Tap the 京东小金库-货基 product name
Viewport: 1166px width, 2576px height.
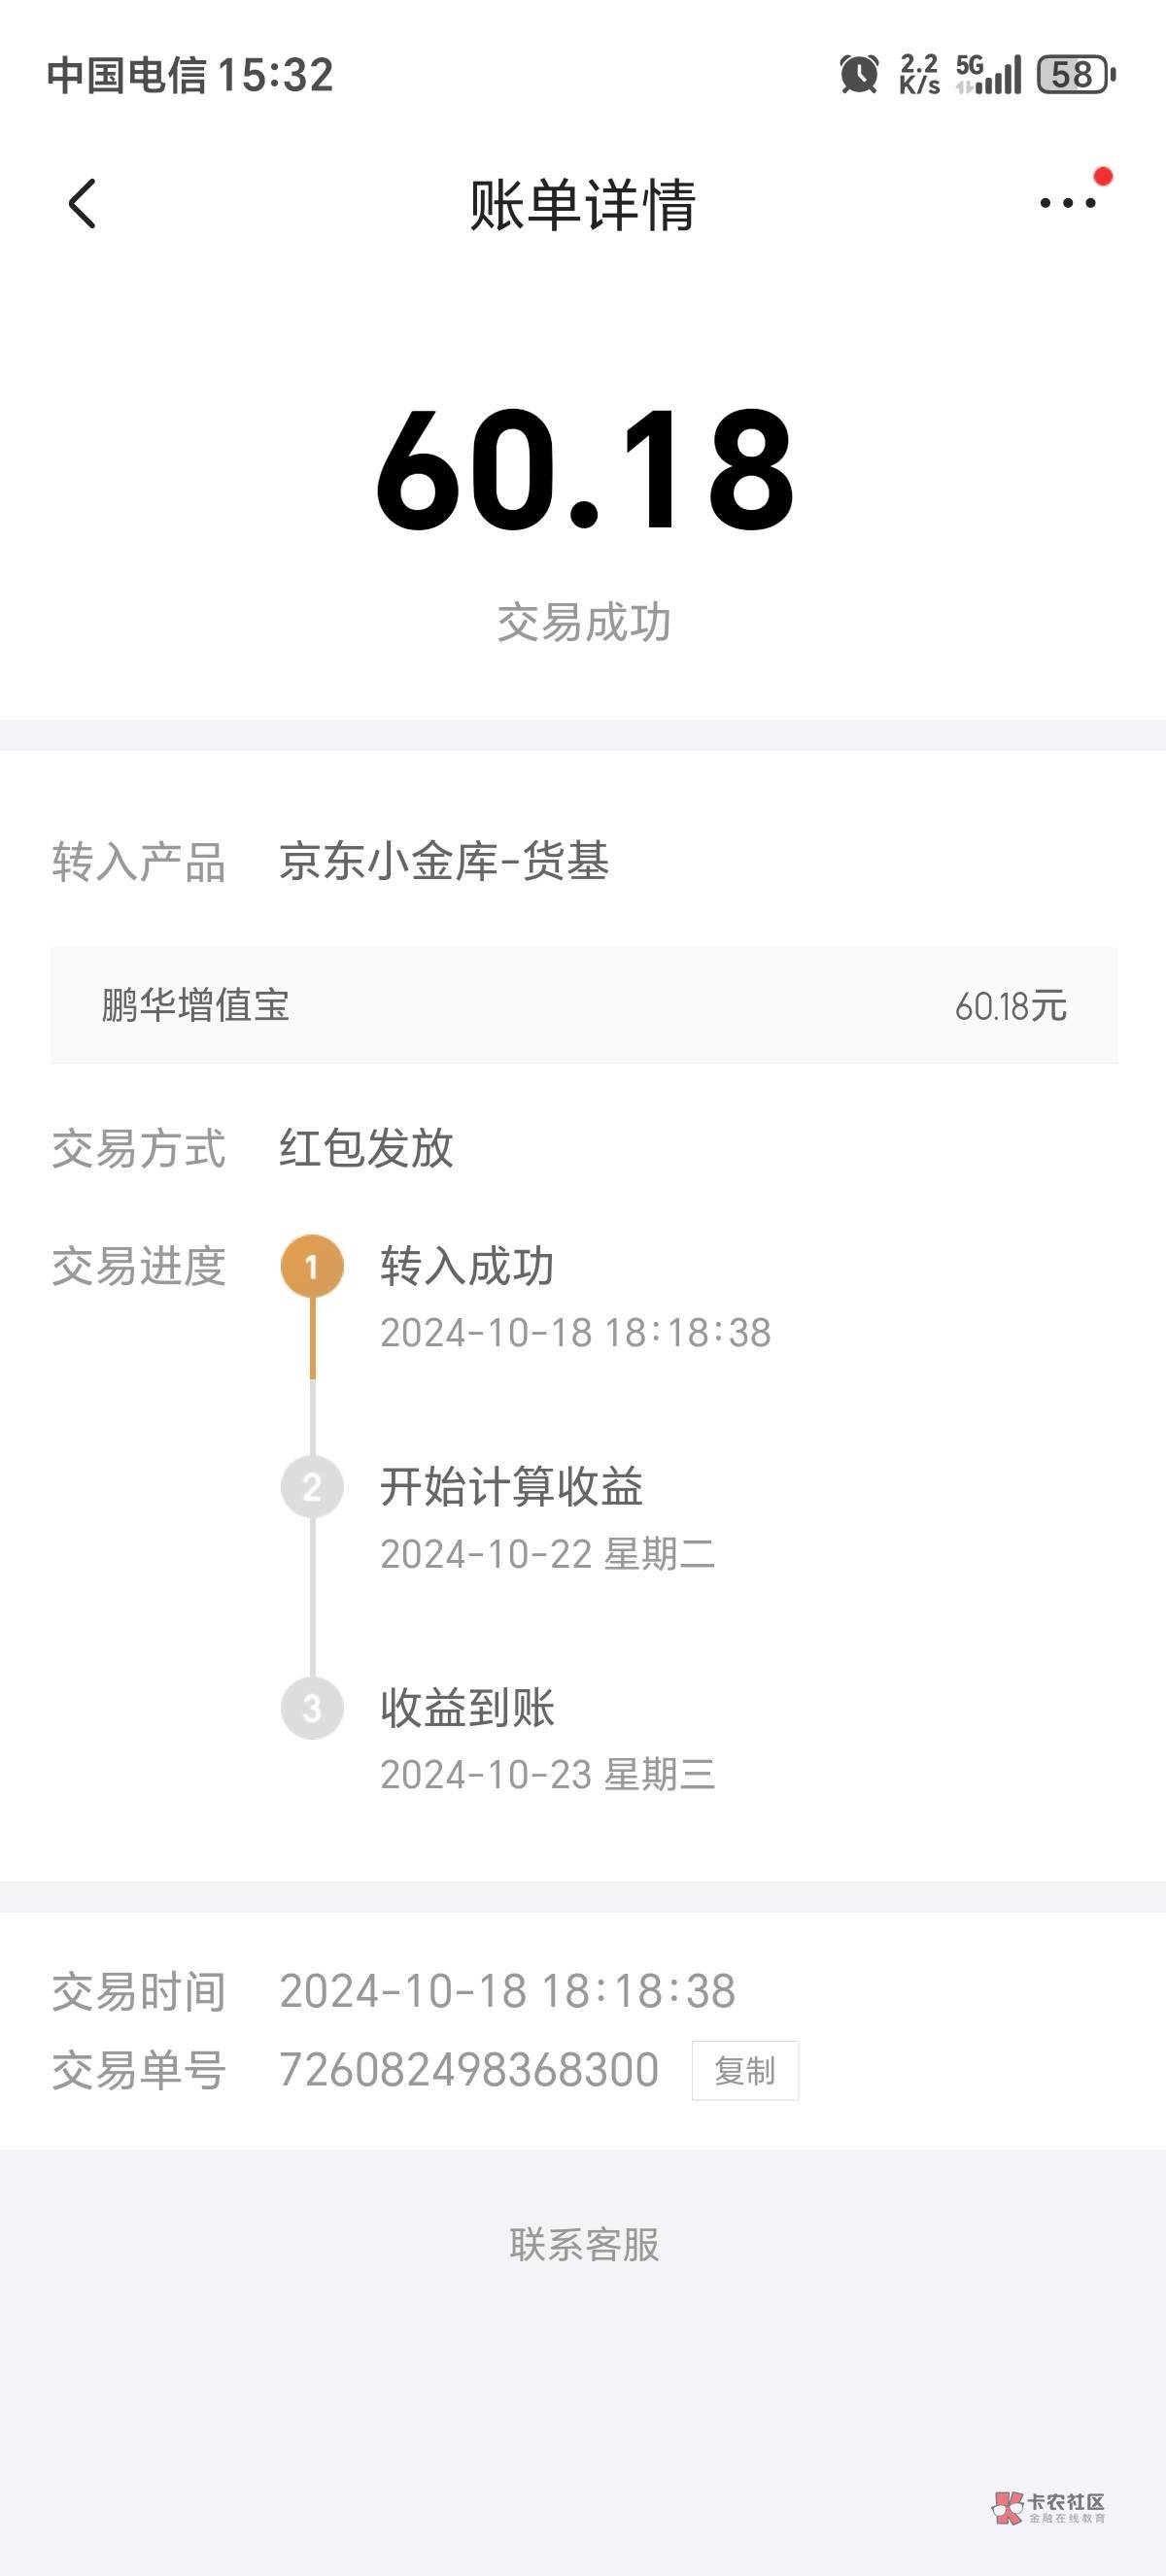(x=444, y=861)
